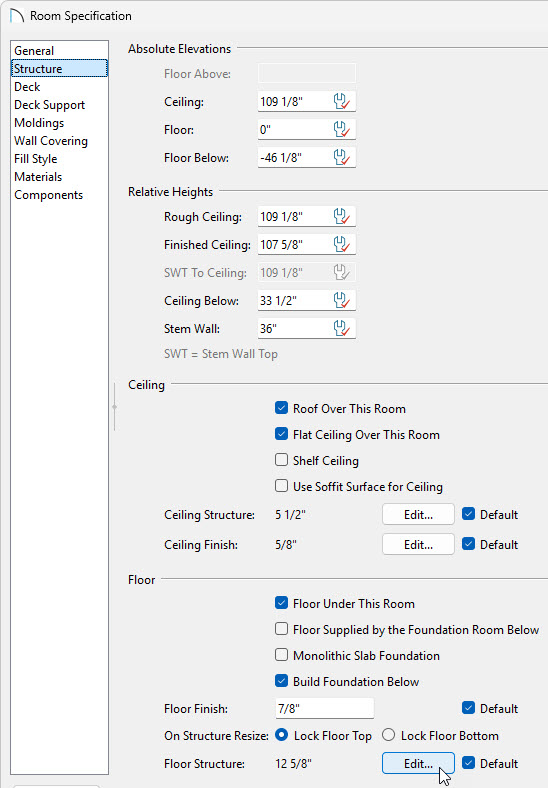Open the General panel
This screenshot has width=548, height=788.
[59, 51]
